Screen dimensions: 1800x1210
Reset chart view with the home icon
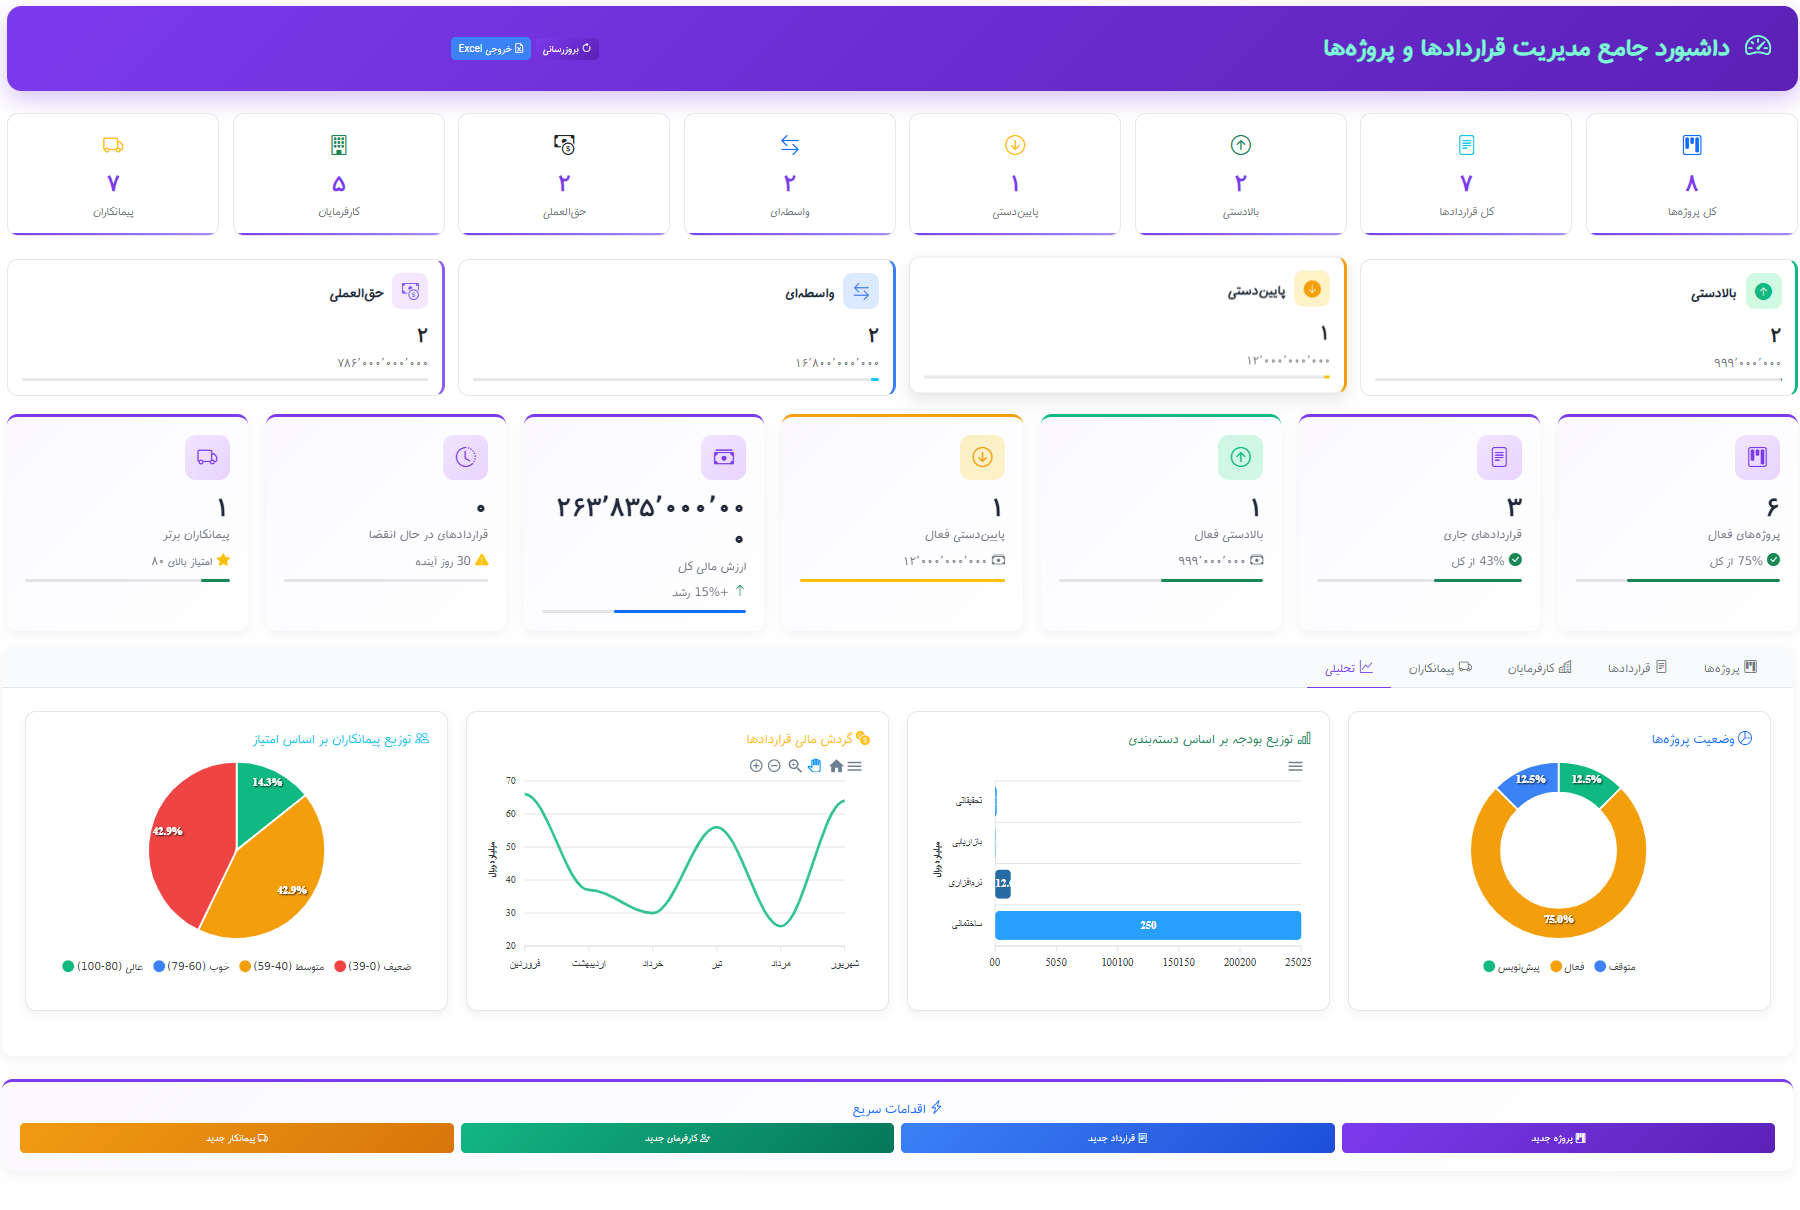[838, 766]
